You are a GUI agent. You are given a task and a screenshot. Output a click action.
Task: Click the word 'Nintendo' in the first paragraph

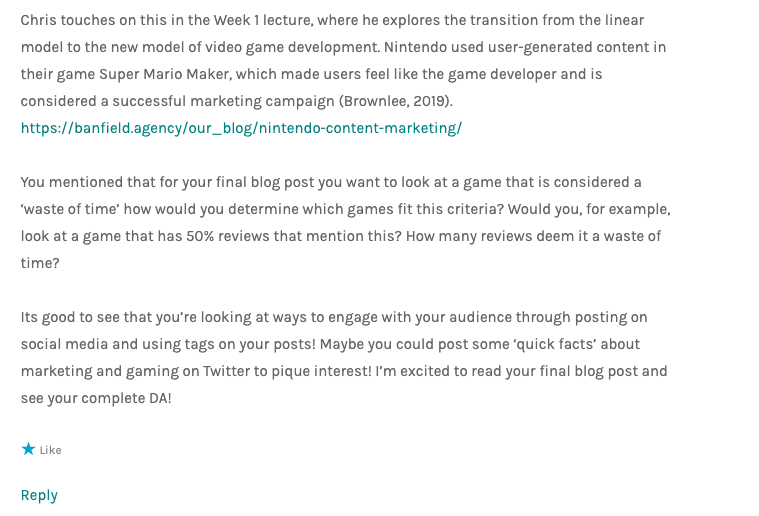click(415, 47)
